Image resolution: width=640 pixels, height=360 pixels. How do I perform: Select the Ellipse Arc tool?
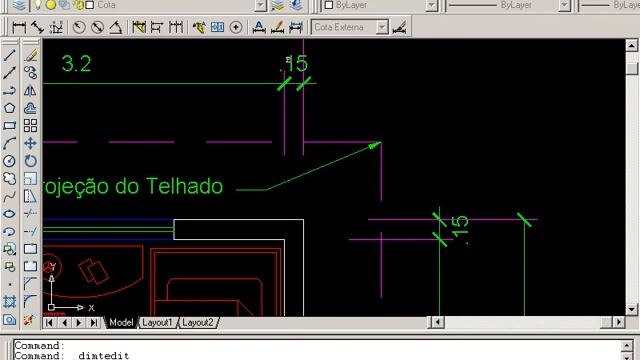click(9, 231)
